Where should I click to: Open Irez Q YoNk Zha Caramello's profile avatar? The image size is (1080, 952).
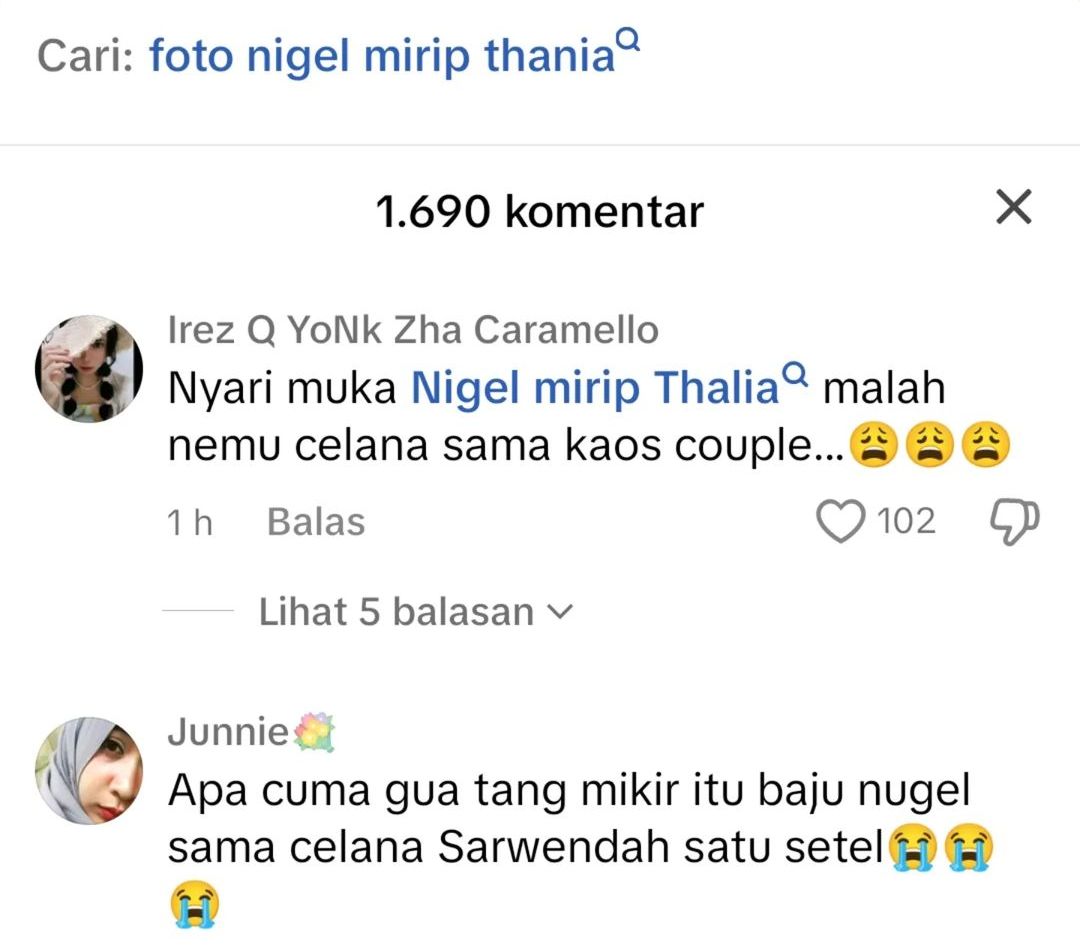point(88,368)
